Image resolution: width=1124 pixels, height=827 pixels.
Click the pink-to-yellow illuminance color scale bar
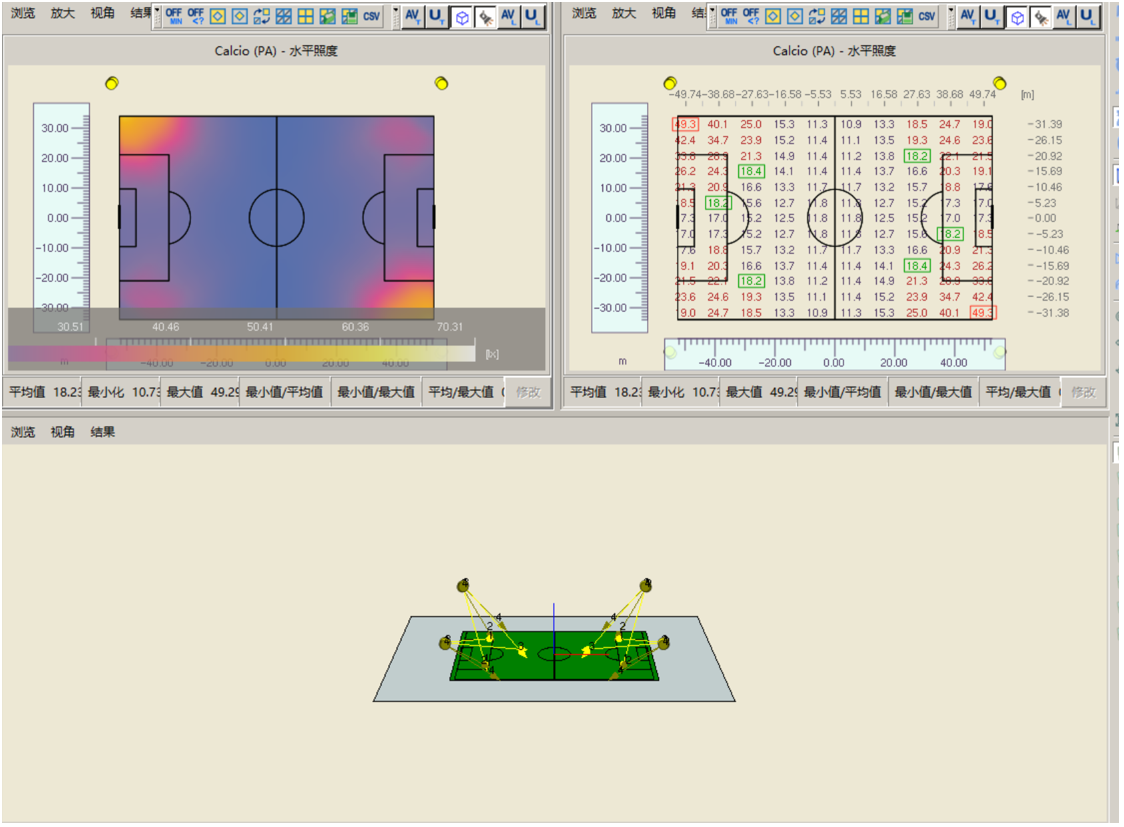[x=242, y=353]
